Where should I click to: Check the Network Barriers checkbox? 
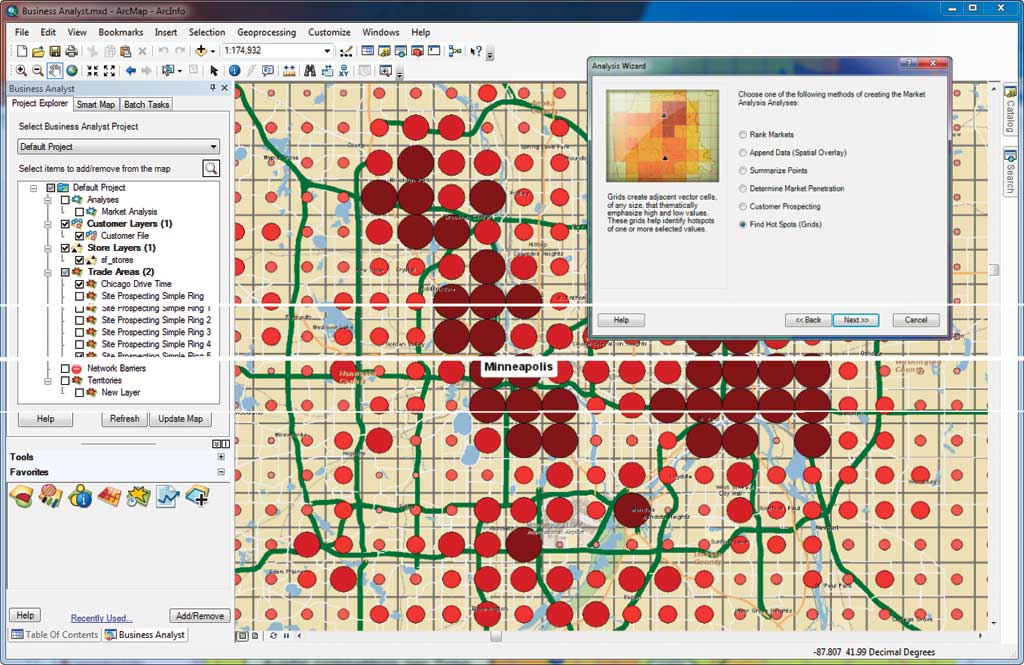66,369
